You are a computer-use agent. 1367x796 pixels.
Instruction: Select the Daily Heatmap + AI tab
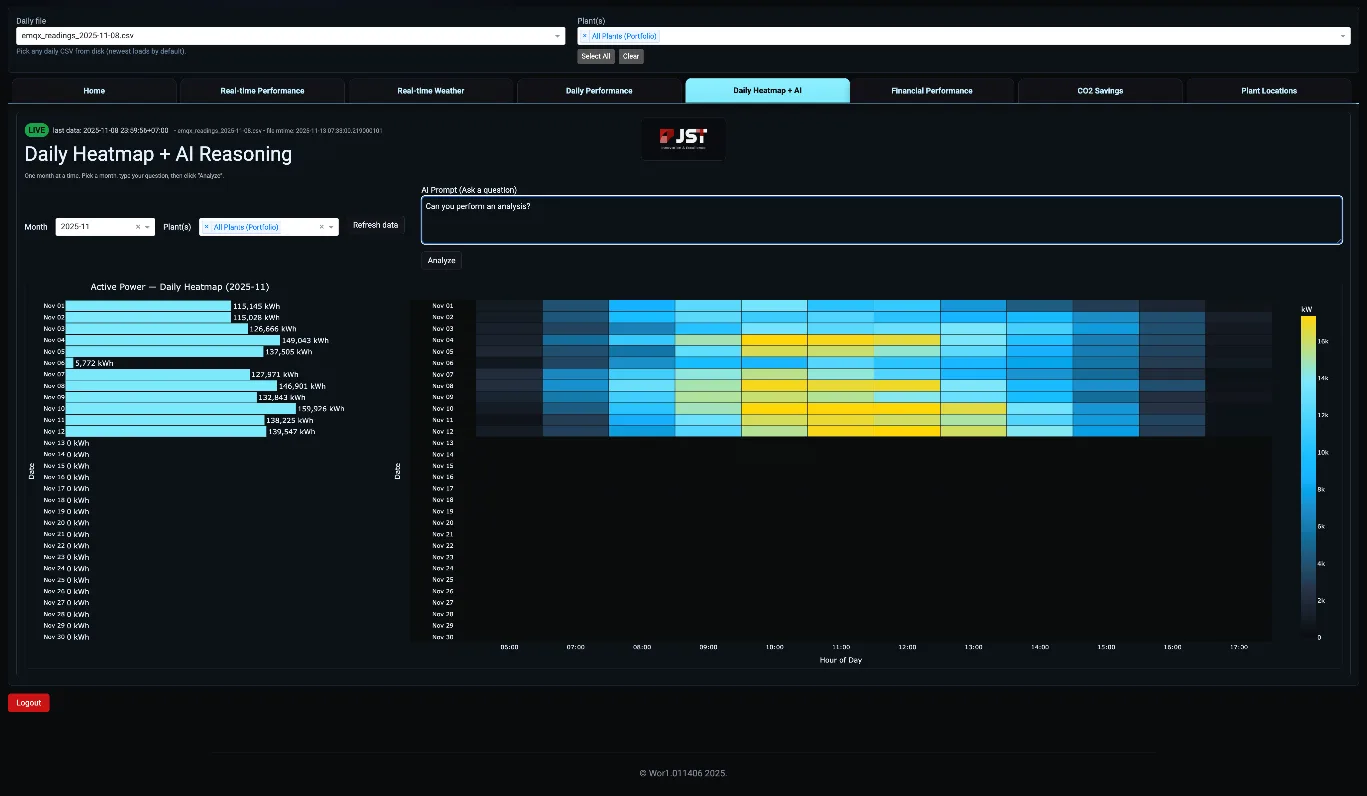click(x=767, y=90)
